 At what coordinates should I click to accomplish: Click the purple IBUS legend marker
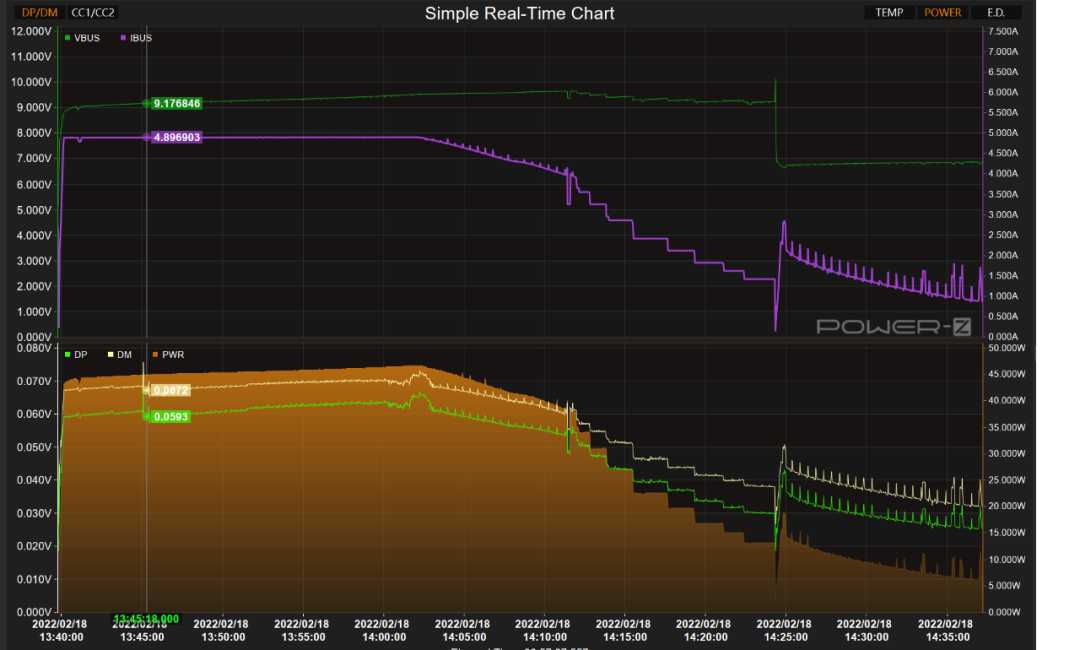123,38
